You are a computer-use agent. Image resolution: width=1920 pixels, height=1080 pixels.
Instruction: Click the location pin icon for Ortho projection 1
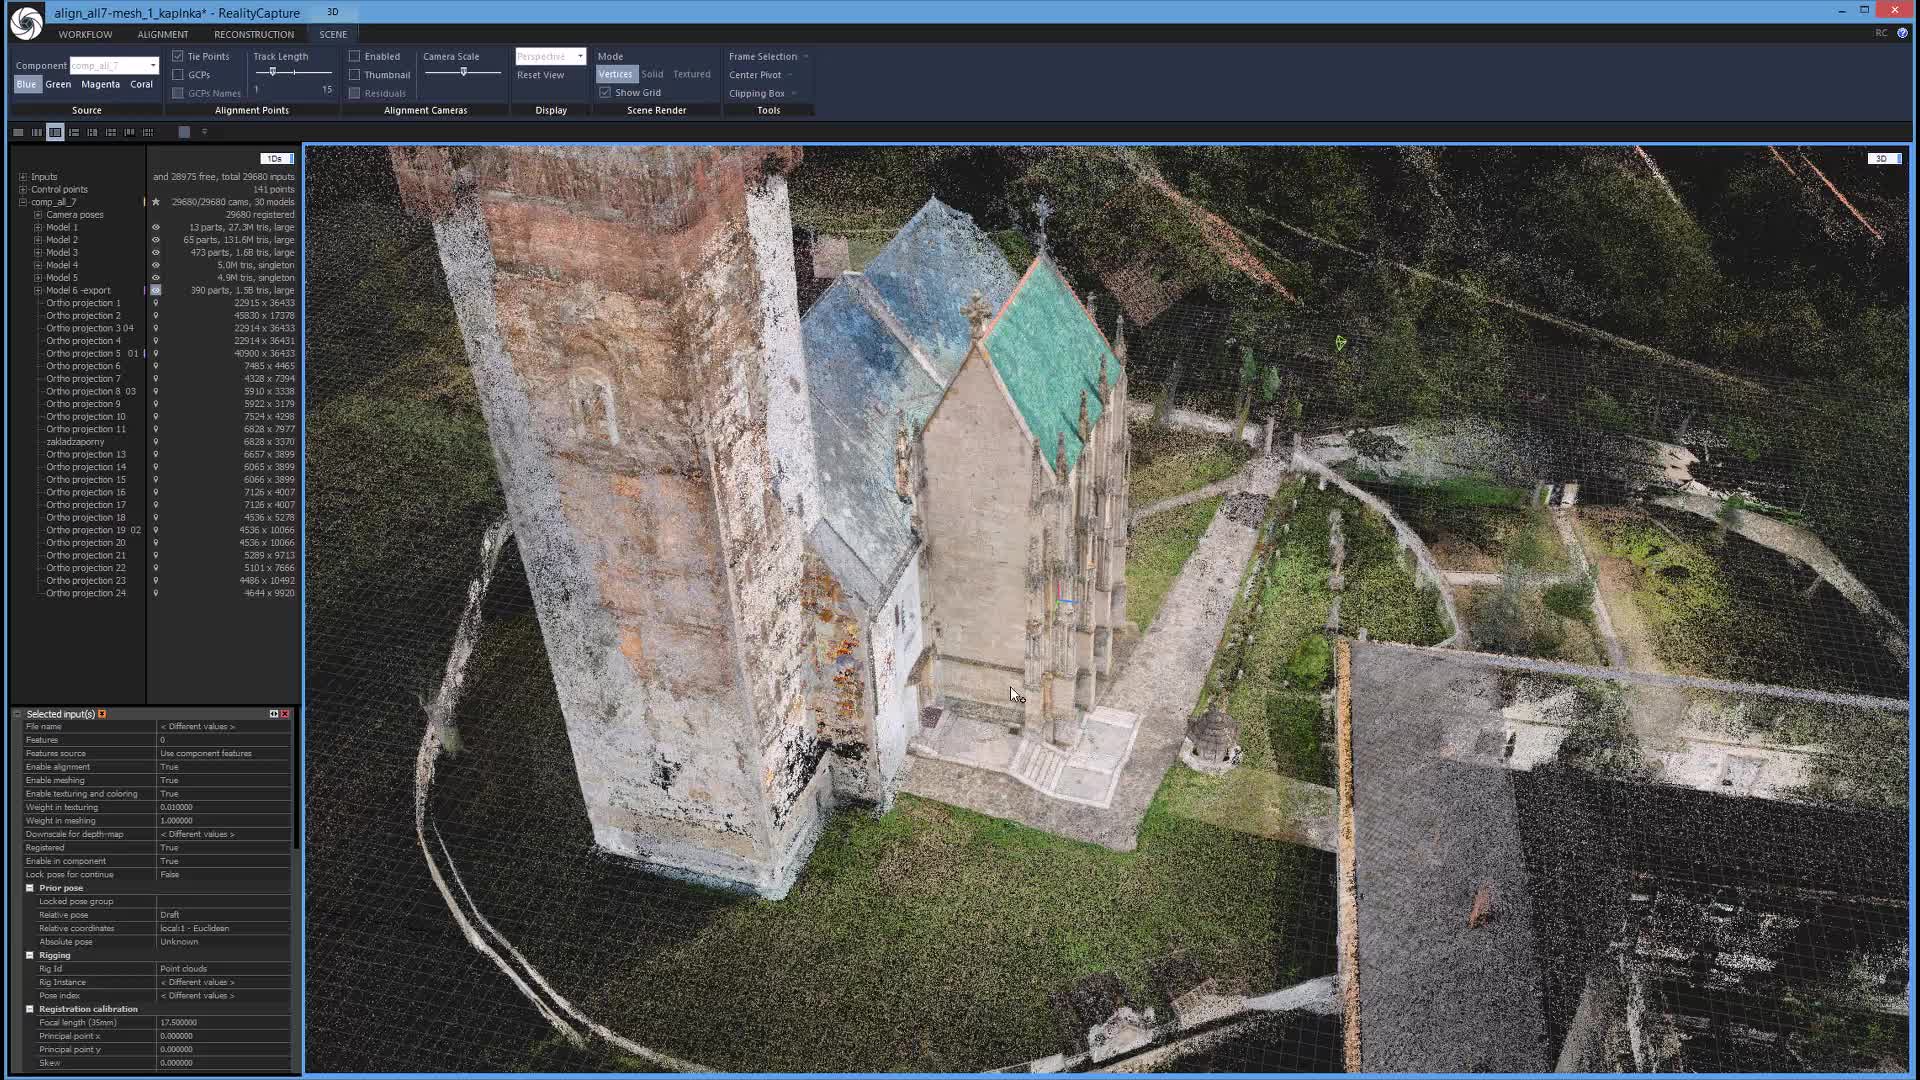pyautogui.click(x=155, y=303)
